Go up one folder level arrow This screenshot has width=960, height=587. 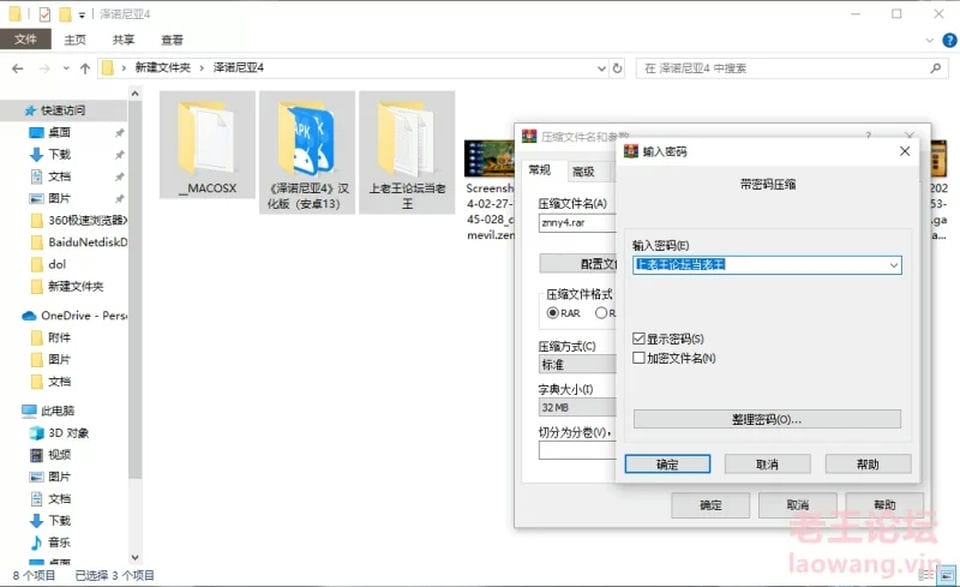tap(85, 69)
